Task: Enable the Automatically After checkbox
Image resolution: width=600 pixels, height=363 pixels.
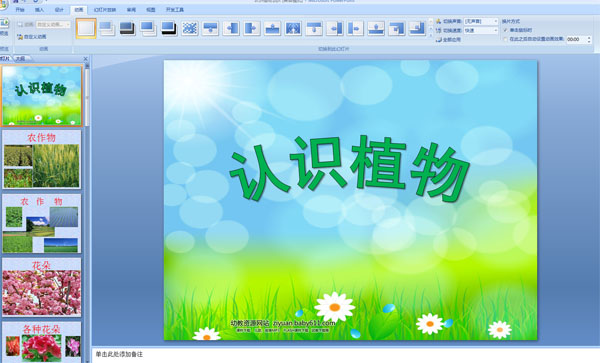Action: click(x=505, y=39)
